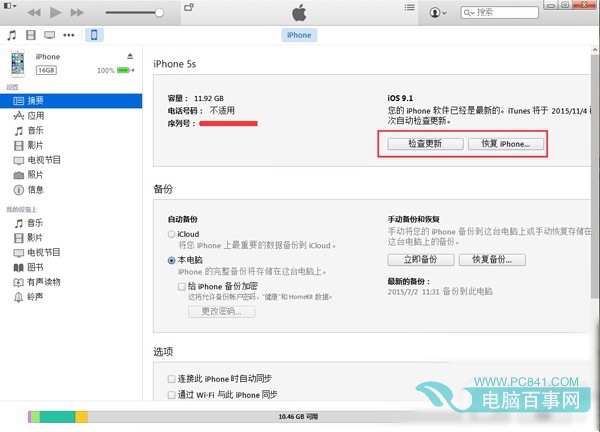The image size is (600, 432).
Task: Eject the iPhone device
Action: click(130, 56)
